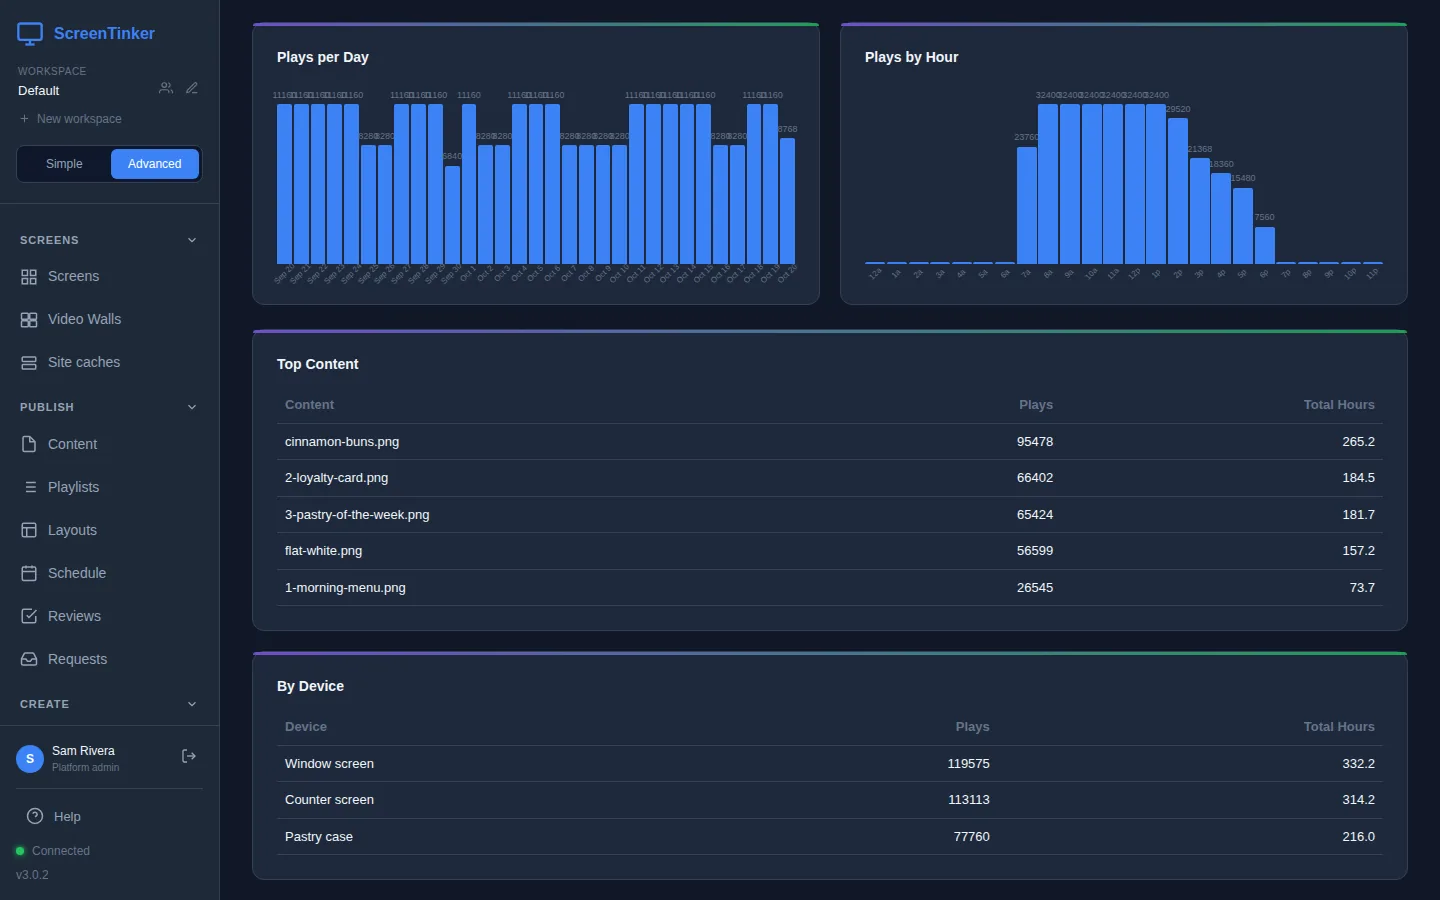This screenshot has height=900, width=1440.
Task: Open the Schedule page
Action: pyautogui.click(x=109, y=573)
